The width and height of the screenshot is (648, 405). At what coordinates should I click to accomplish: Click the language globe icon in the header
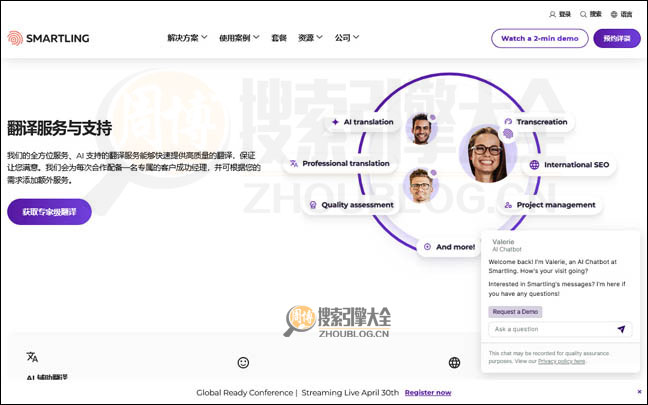coord(614,14)
